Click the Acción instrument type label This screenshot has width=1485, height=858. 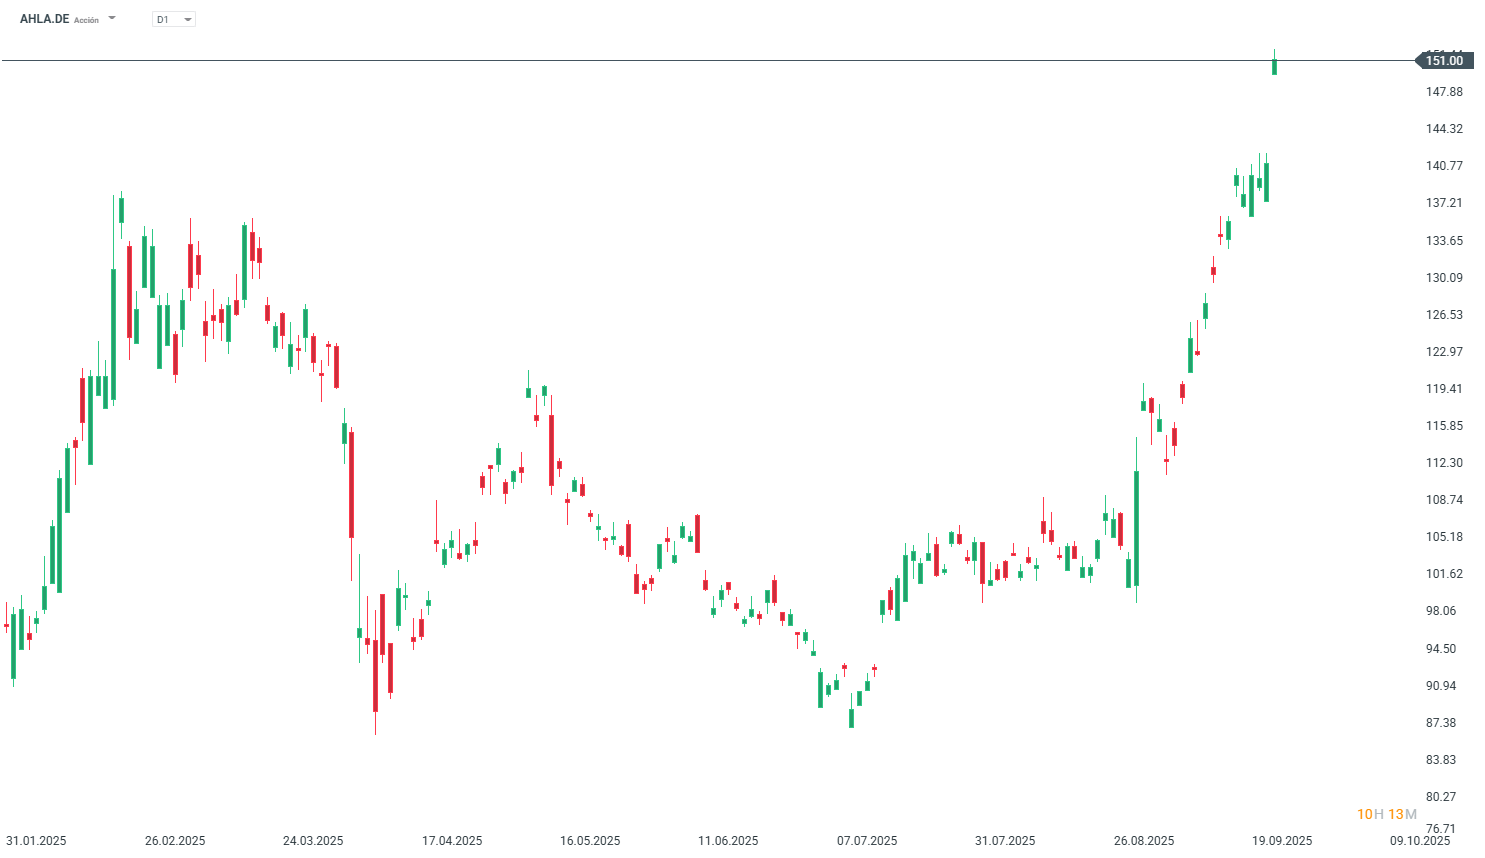pyautogui.click(x=87, y=20)
